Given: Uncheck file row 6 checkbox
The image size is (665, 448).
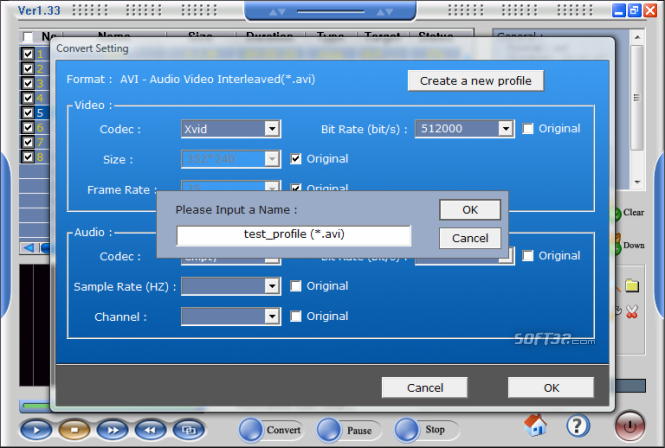Looking at the screenshot, I should pyautogui.click(x=28, y=127).
